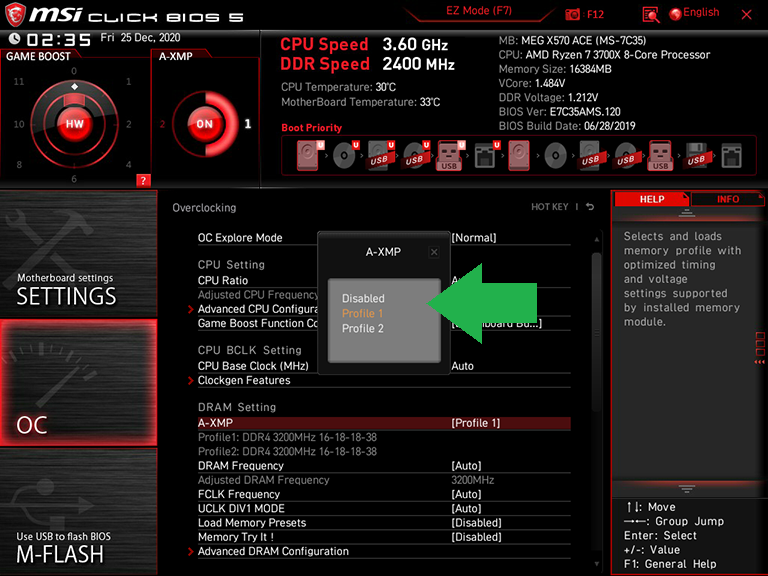Toggle the Game Boost HW knob
The image size is (768, 576).
tap(74, 124)
